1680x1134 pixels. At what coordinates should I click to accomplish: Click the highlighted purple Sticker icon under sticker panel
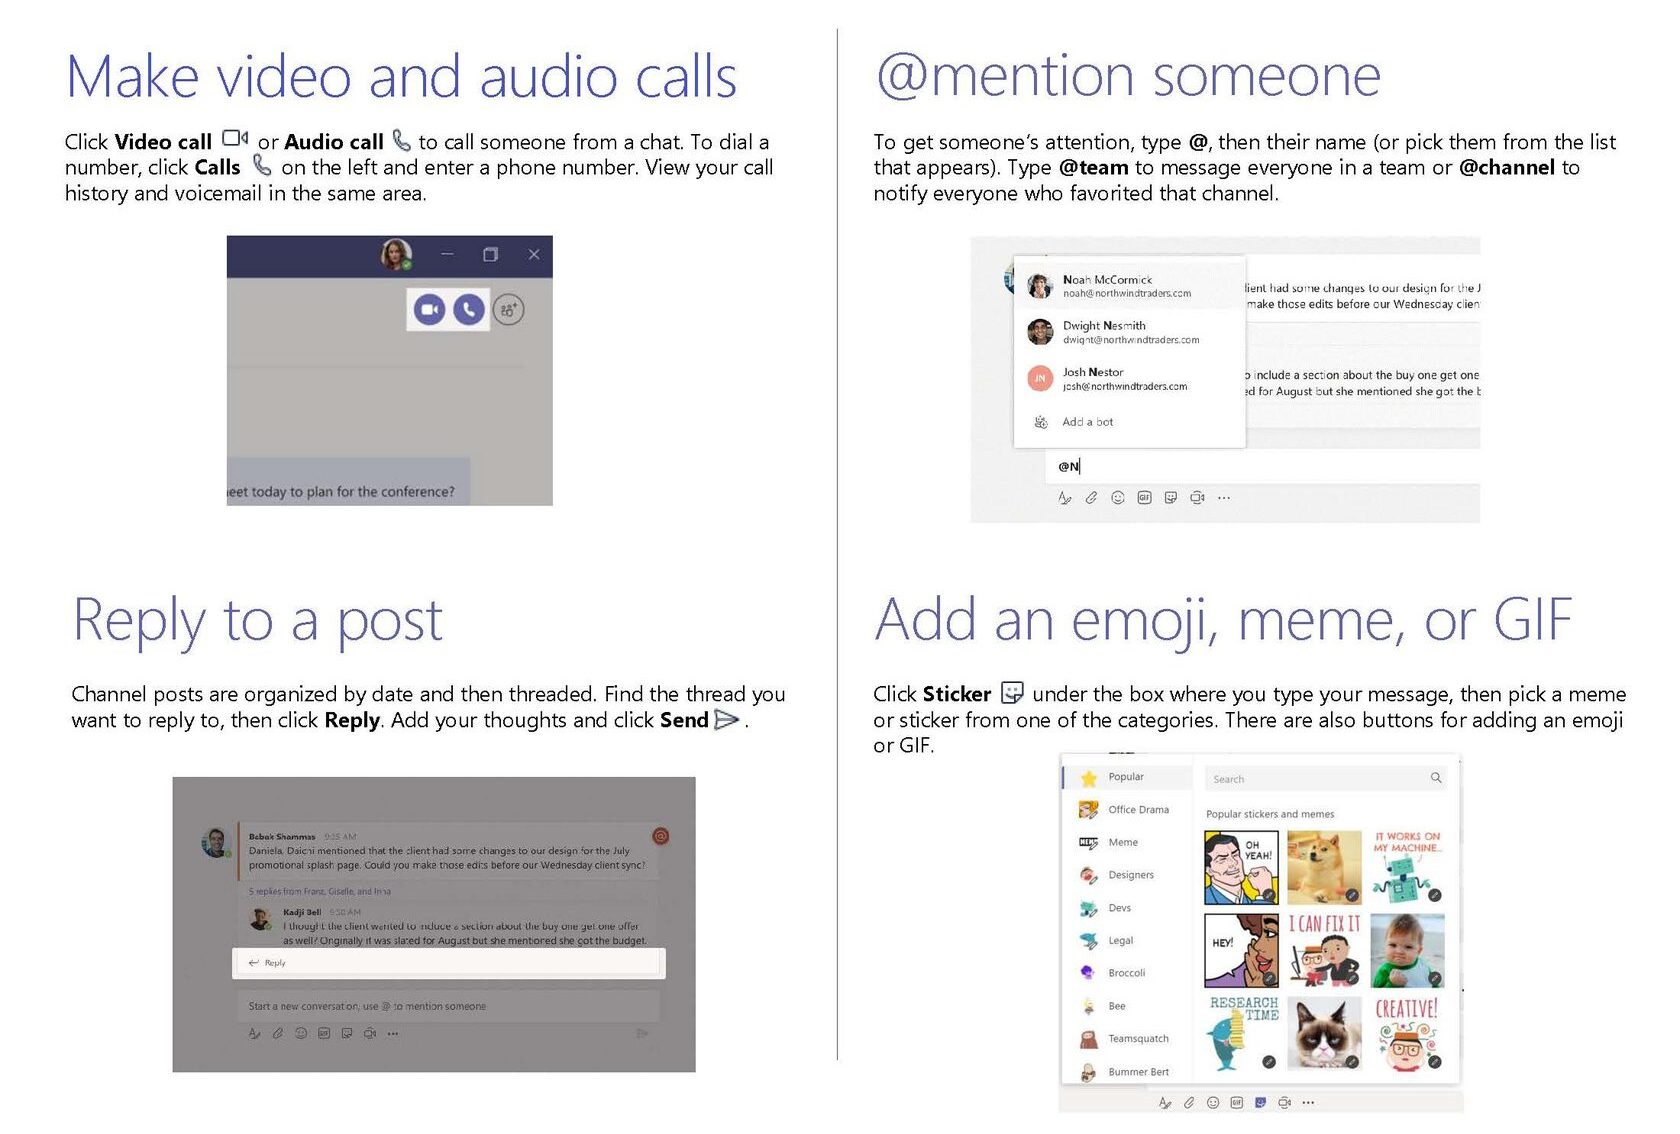point(1260,1102)
